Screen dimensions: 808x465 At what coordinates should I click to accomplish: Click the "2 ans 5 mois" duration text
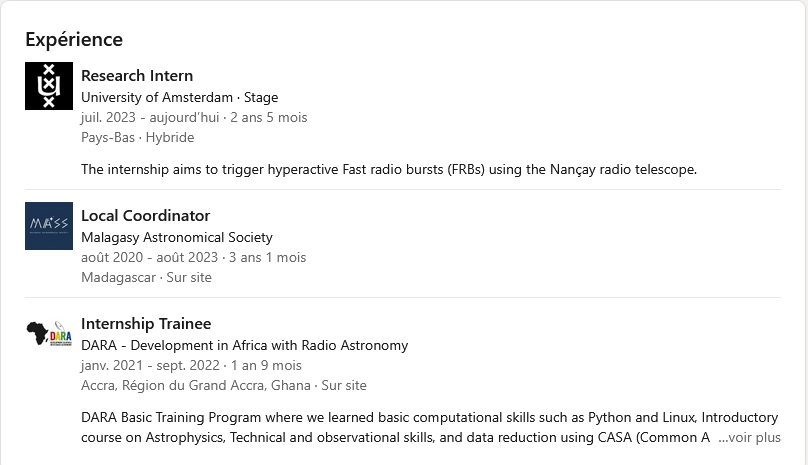tap(269, 117)
